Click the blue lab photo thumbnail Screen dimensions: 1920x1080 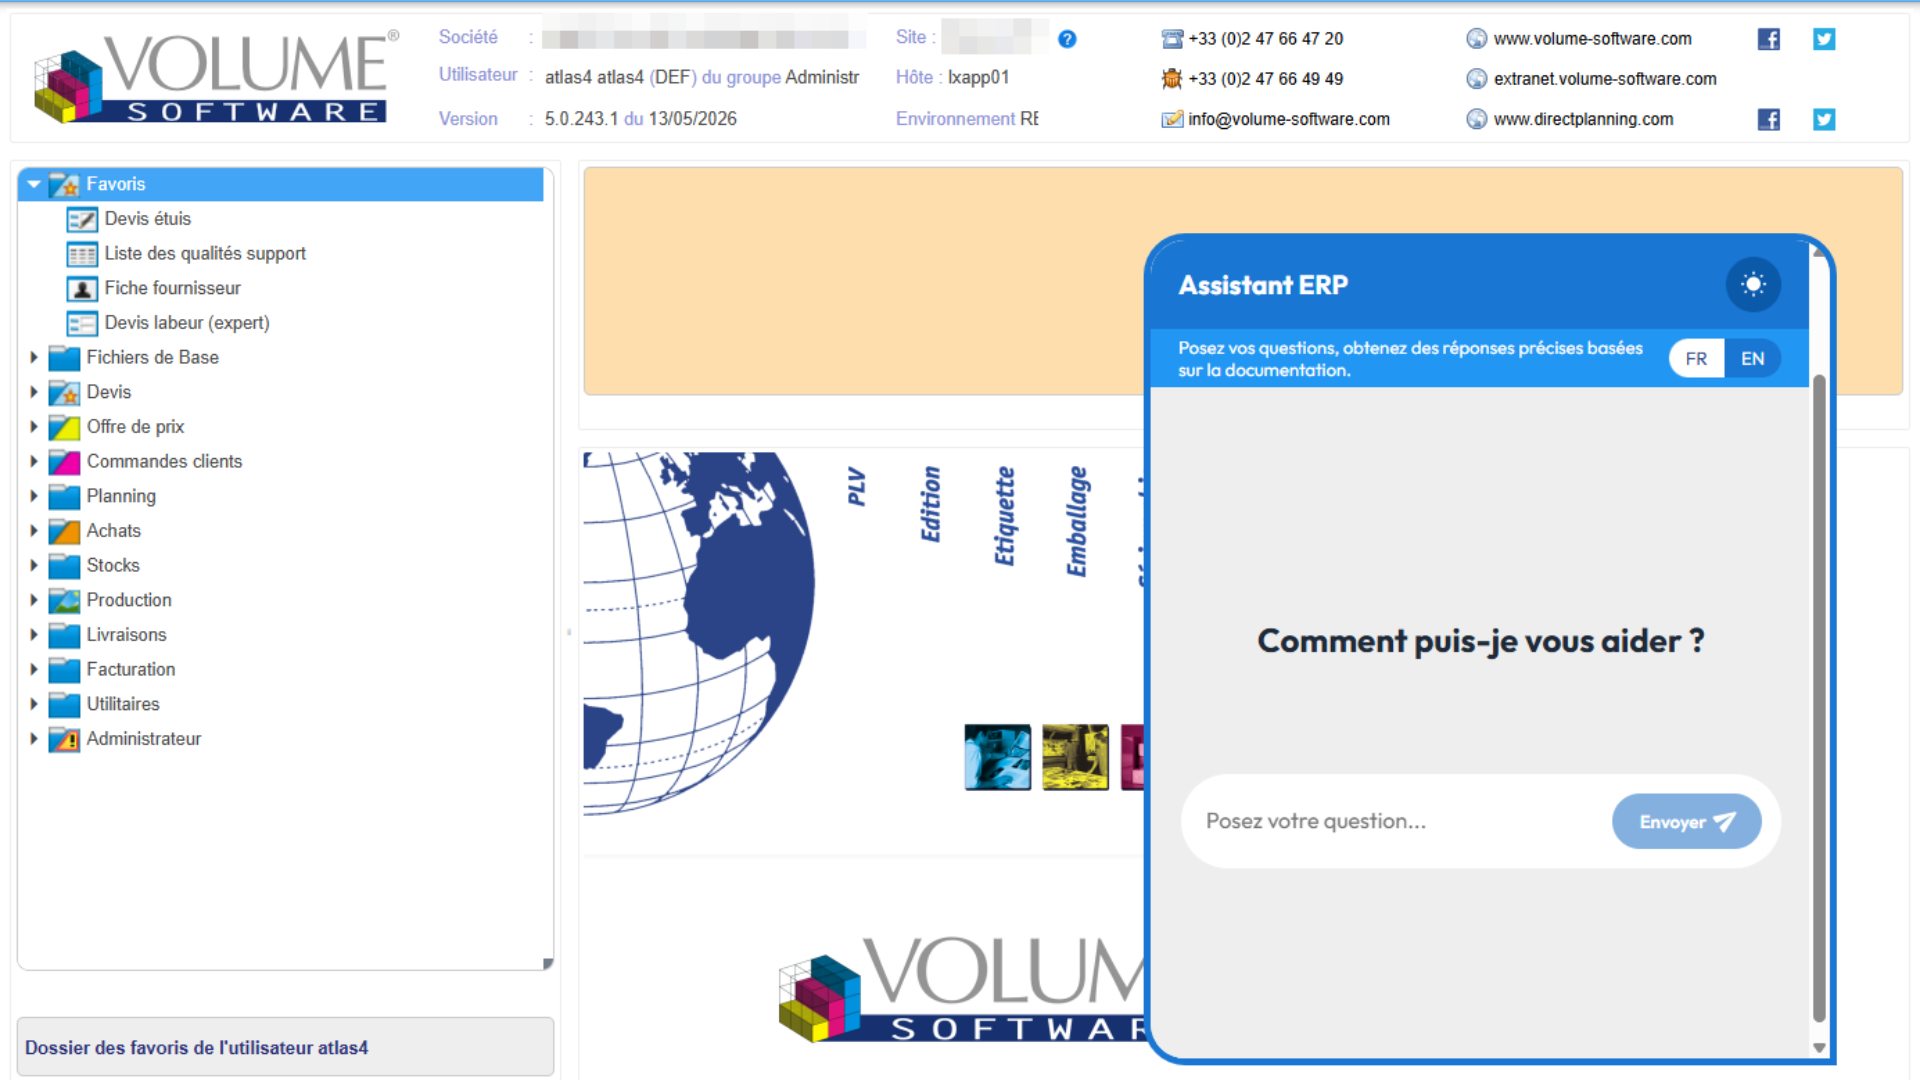[997, 757]
